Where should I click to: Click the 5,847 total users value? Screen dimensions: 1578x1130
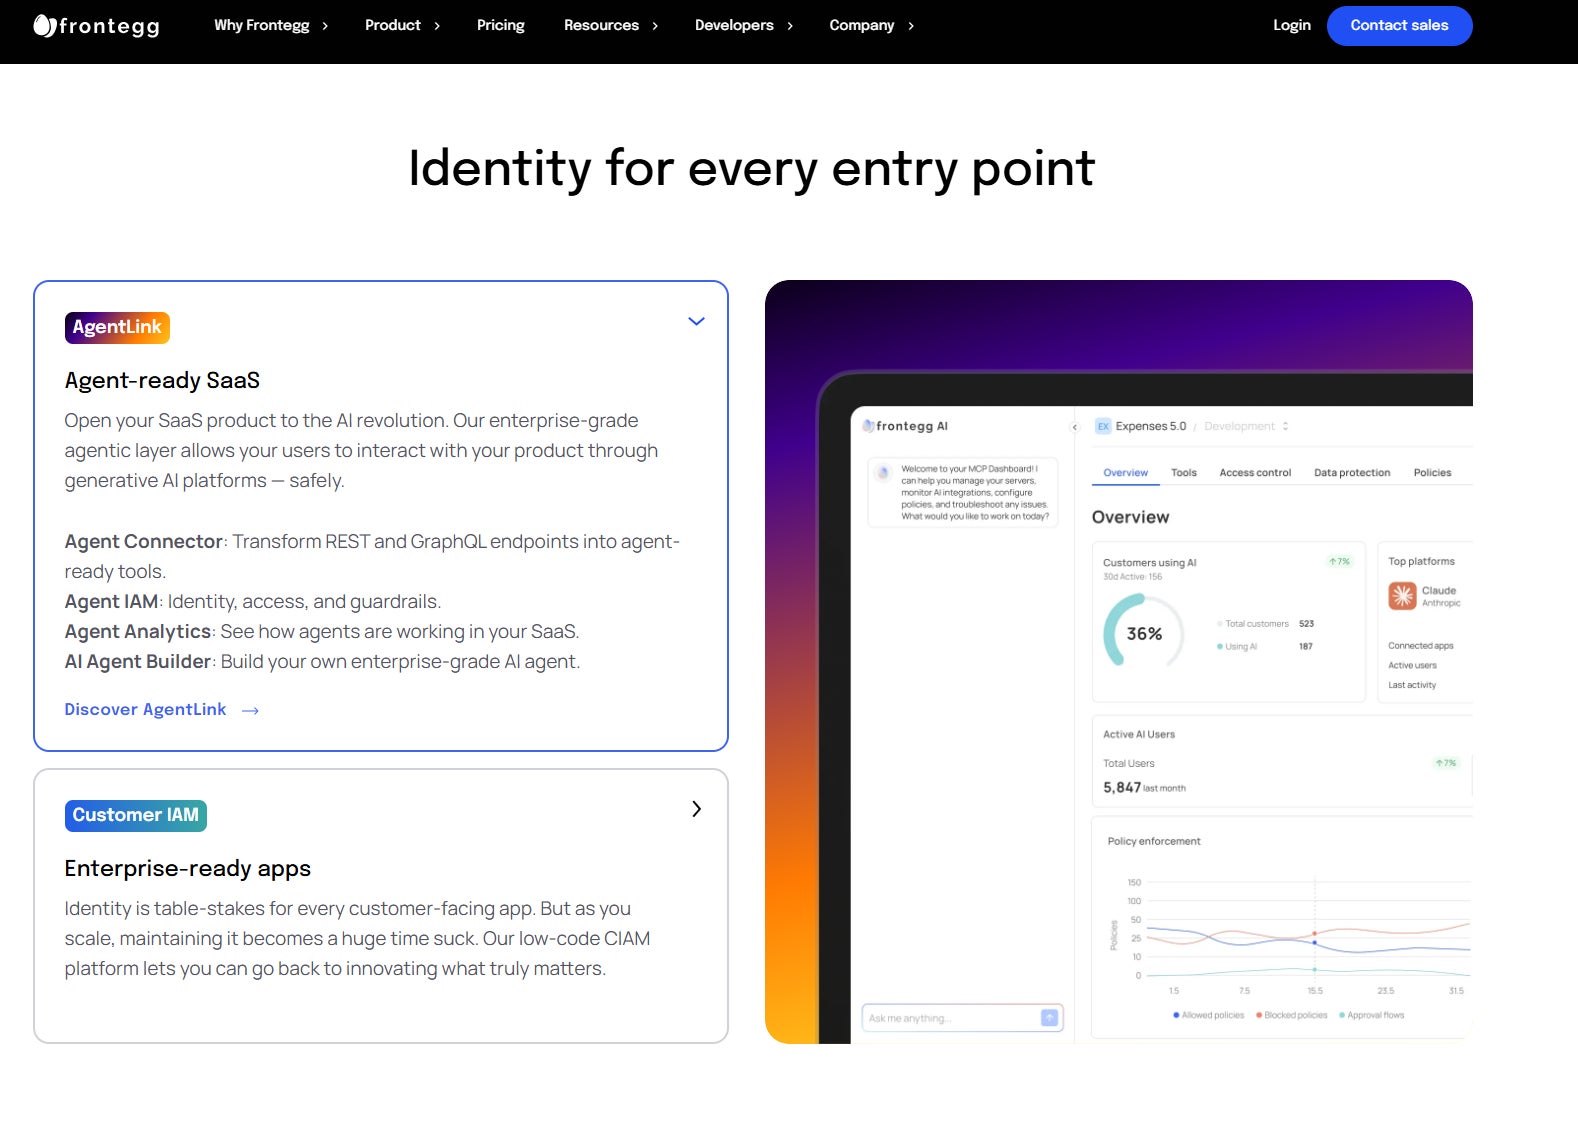(1122, 787)
